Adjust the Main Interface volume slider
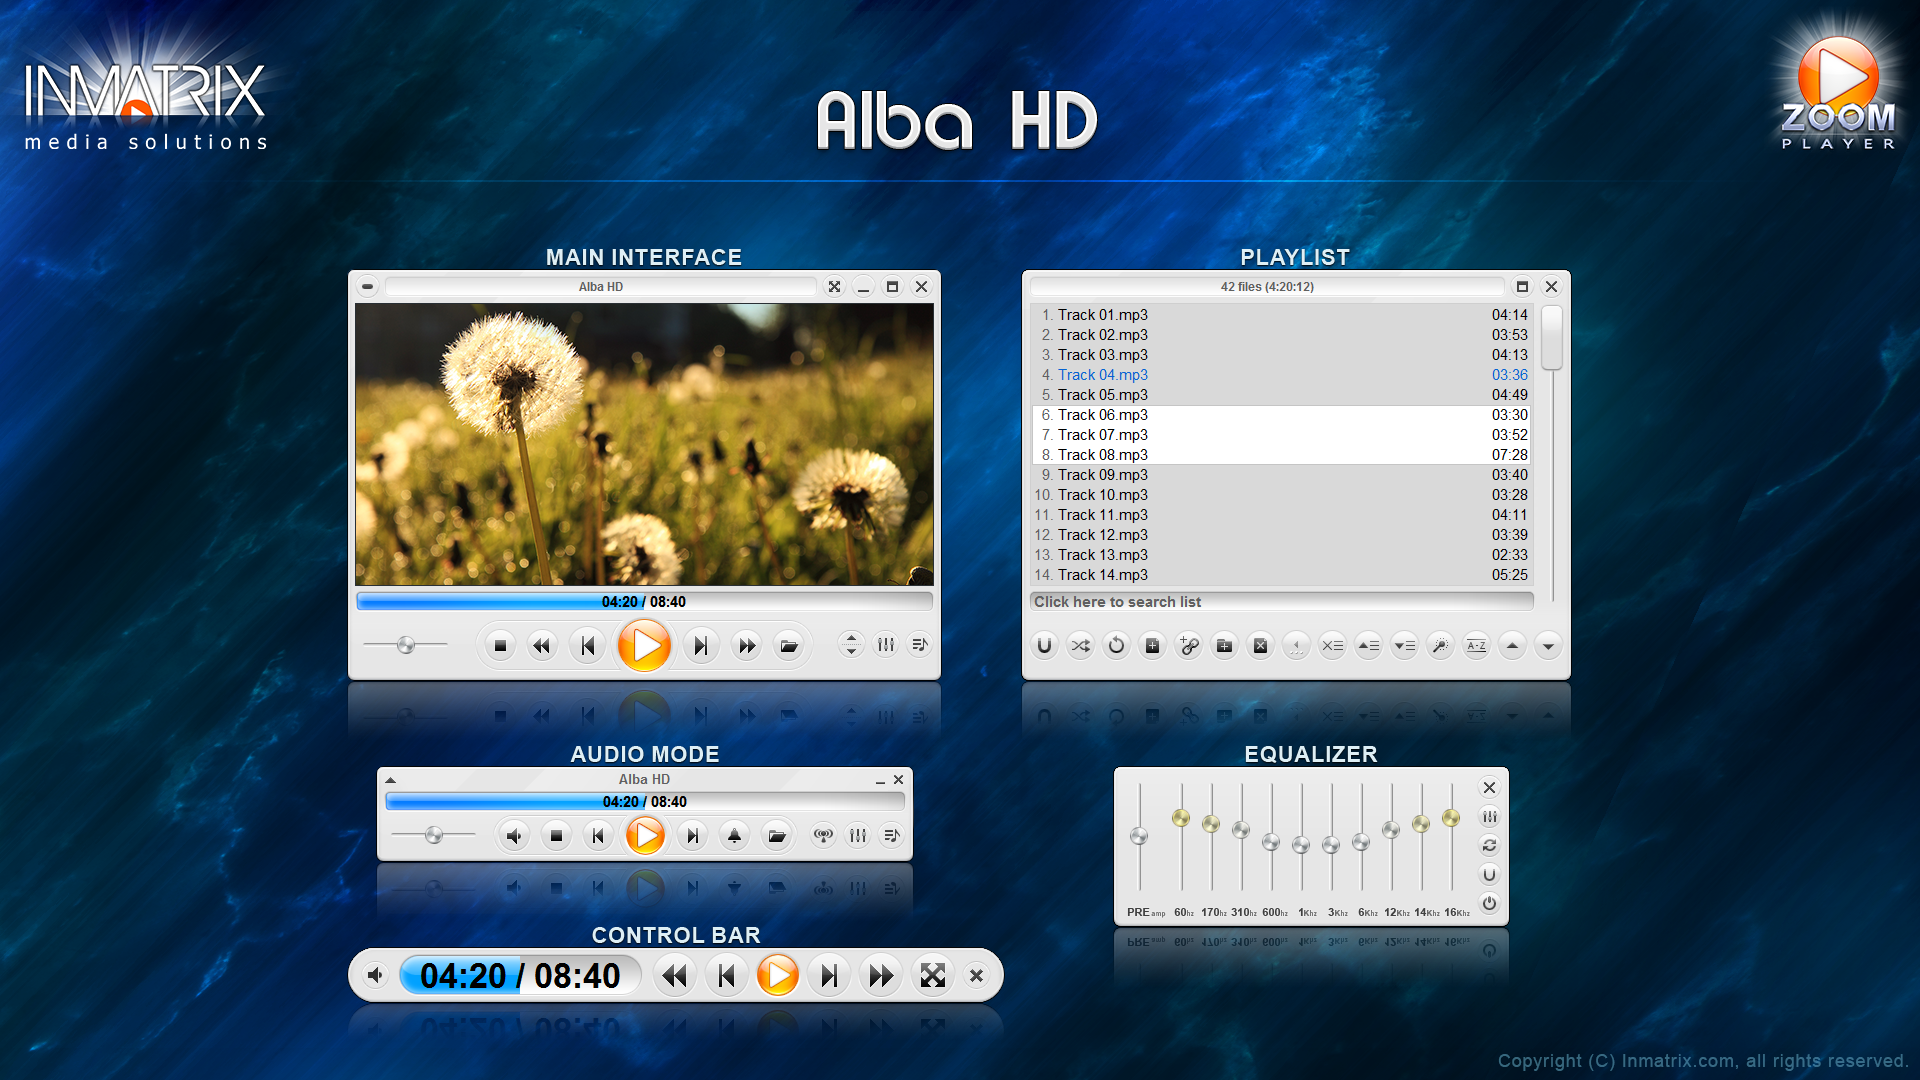 click(x=405, y=645)
